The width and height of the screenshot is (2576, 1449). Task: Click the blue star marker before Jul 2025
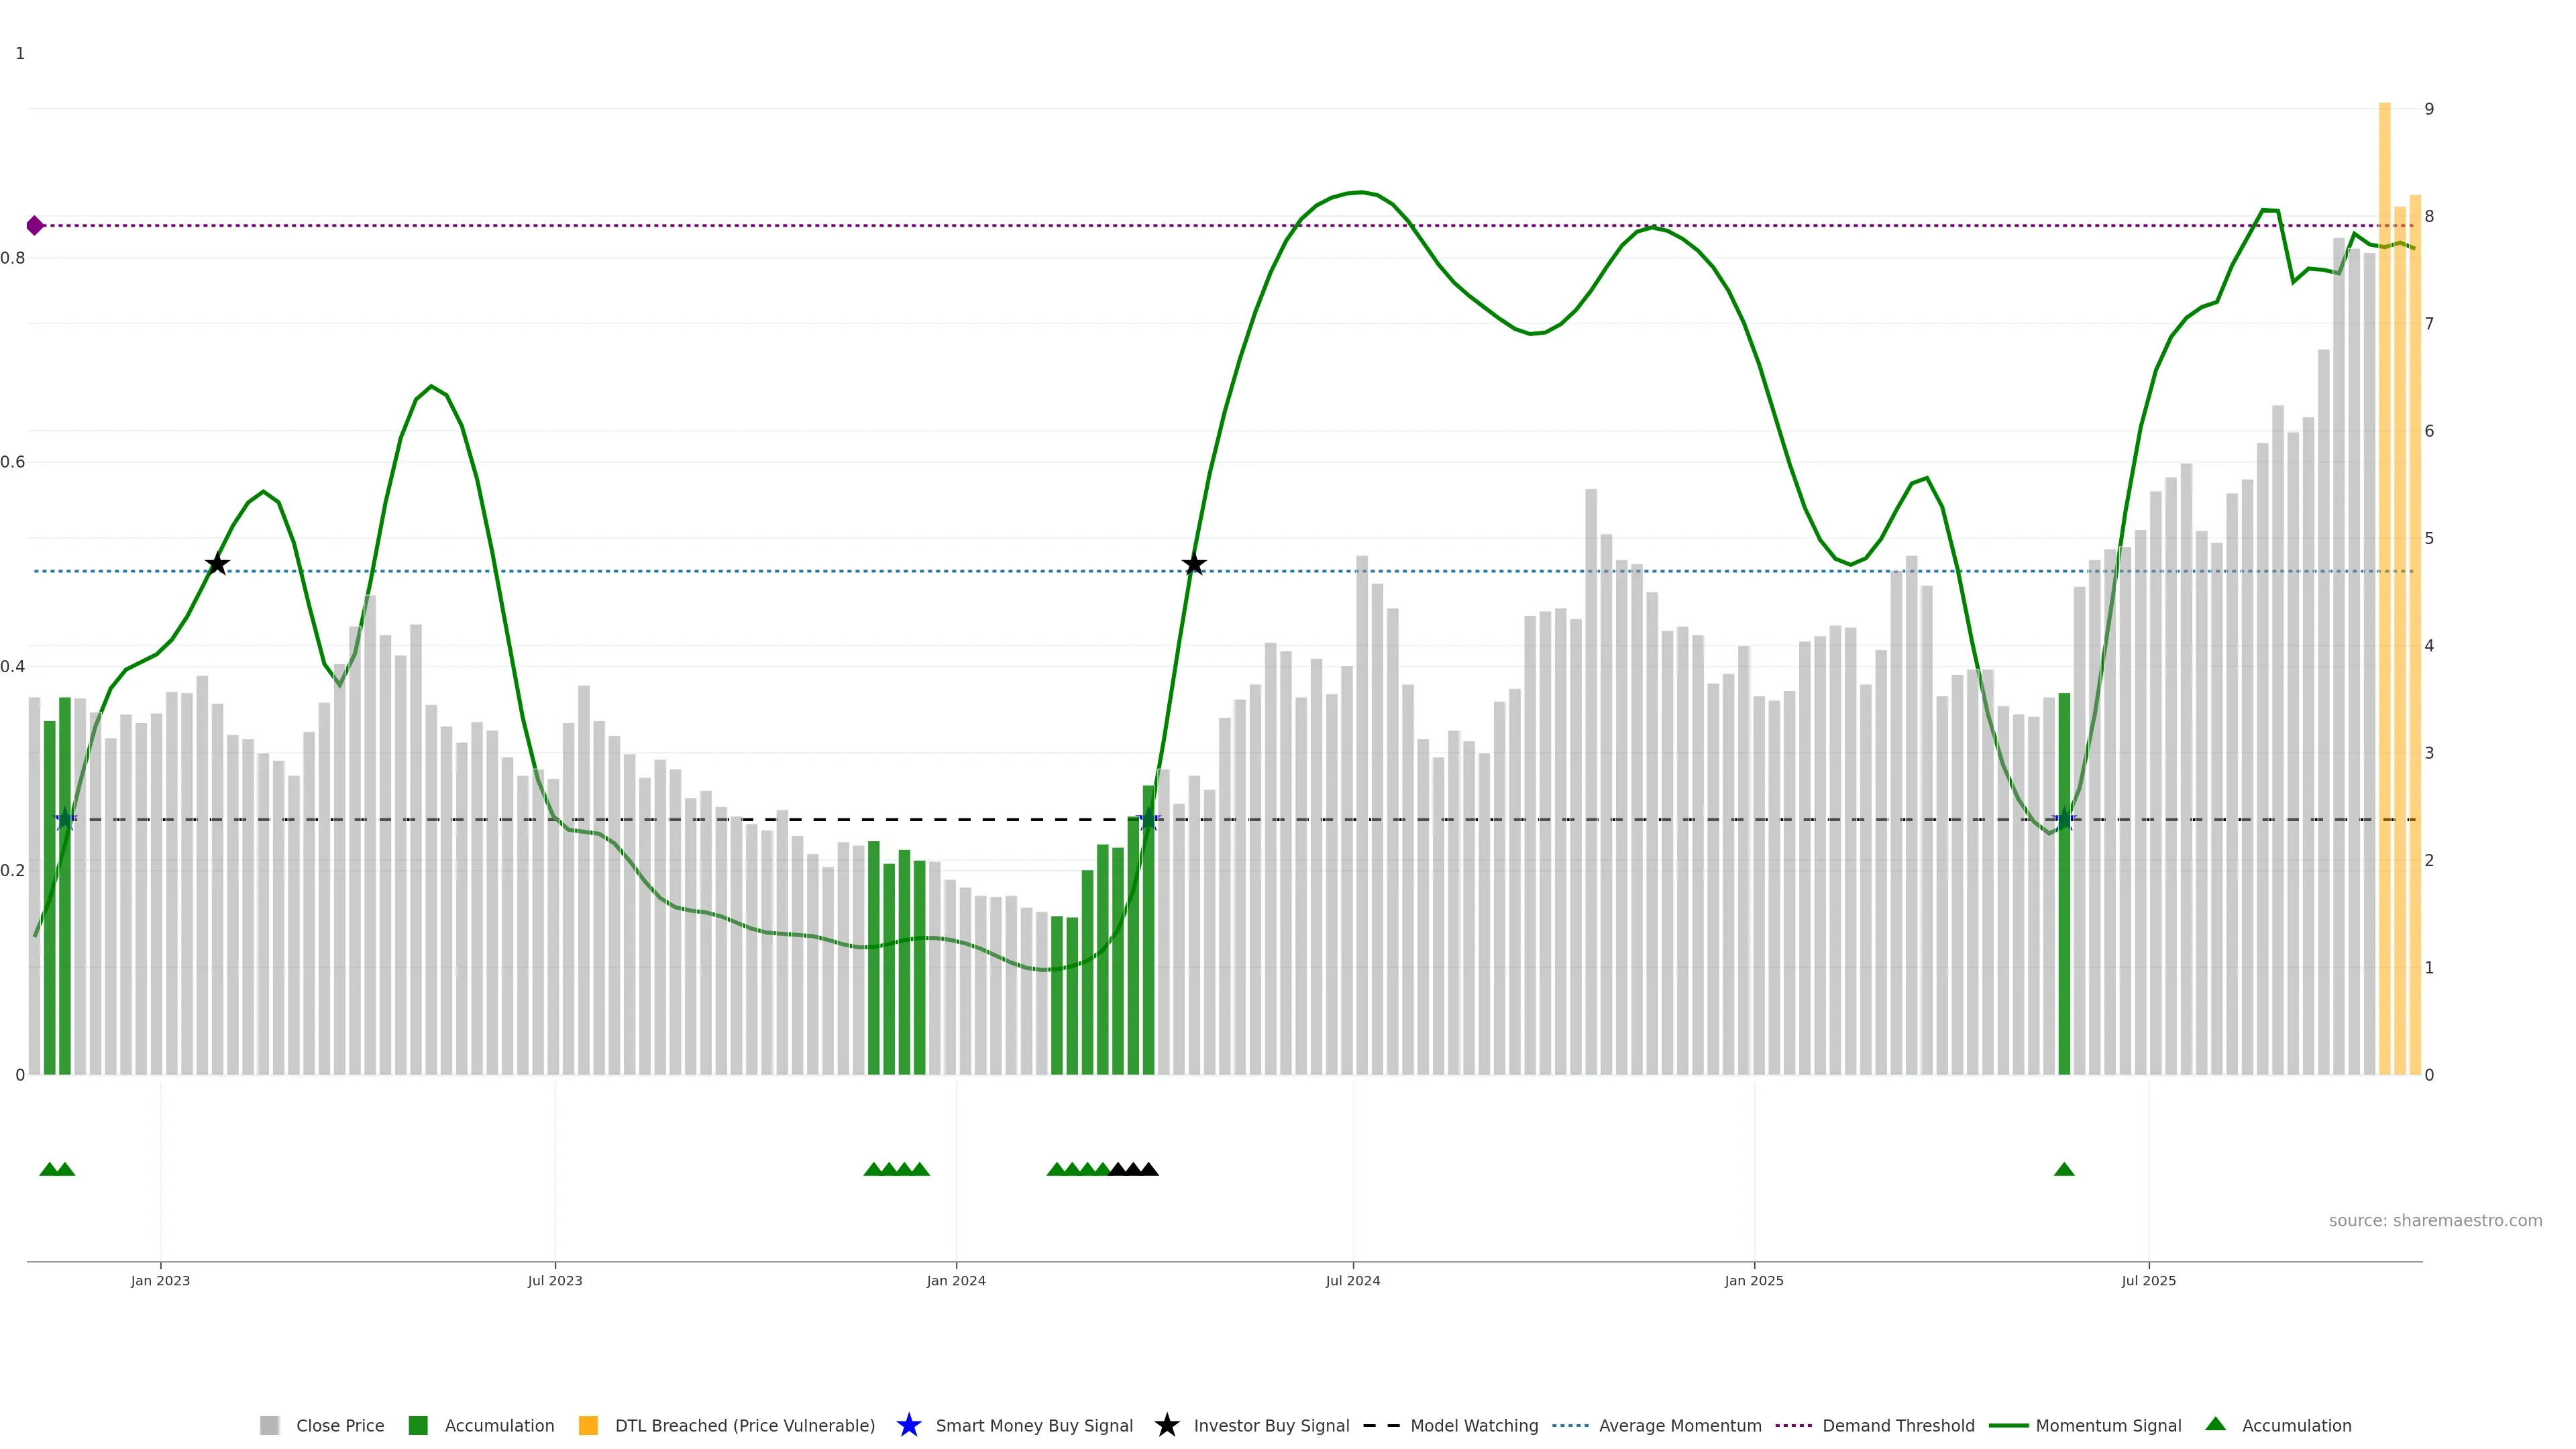pos(2064,820)
